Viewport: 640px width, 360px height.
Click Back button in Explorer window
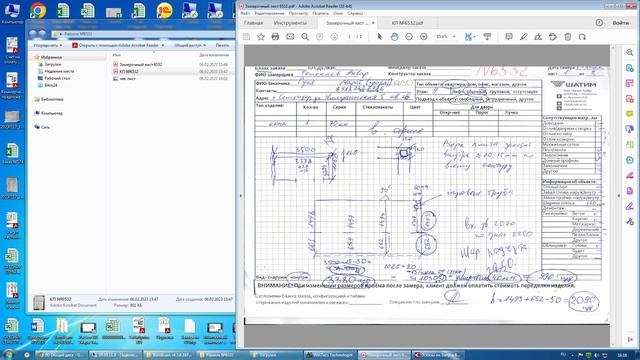pyautogui.click(x=33, y=34)
